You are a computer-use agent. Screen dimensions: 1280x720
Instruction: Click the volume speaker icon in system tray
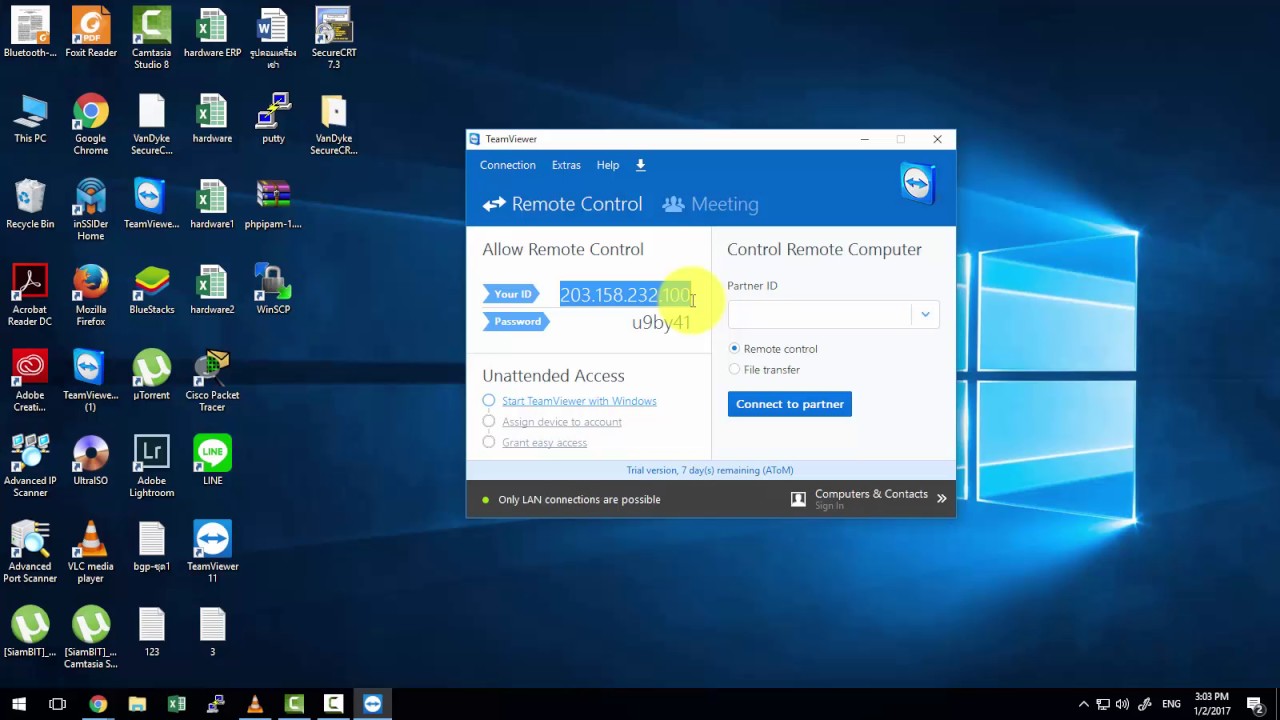click(x=1122, y=704)
